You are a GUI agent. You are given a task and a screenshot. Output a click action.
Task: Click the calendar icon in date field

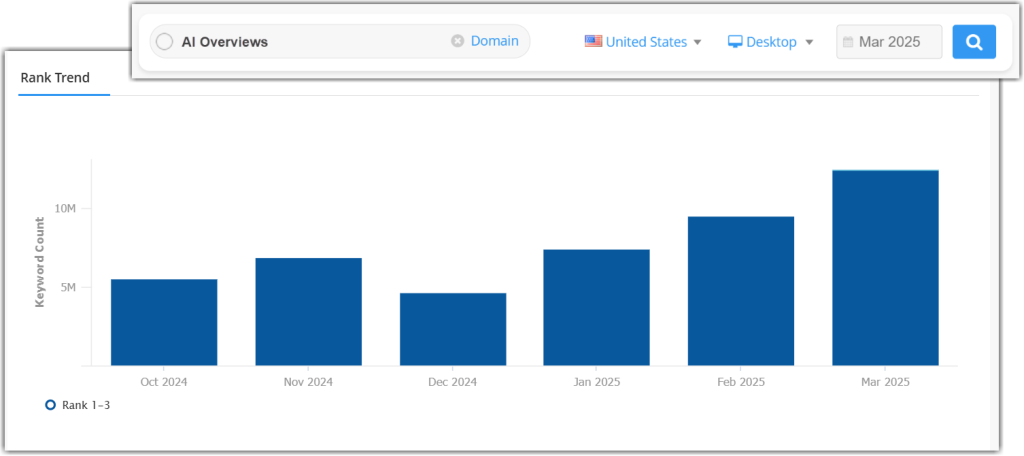(848, 42)
